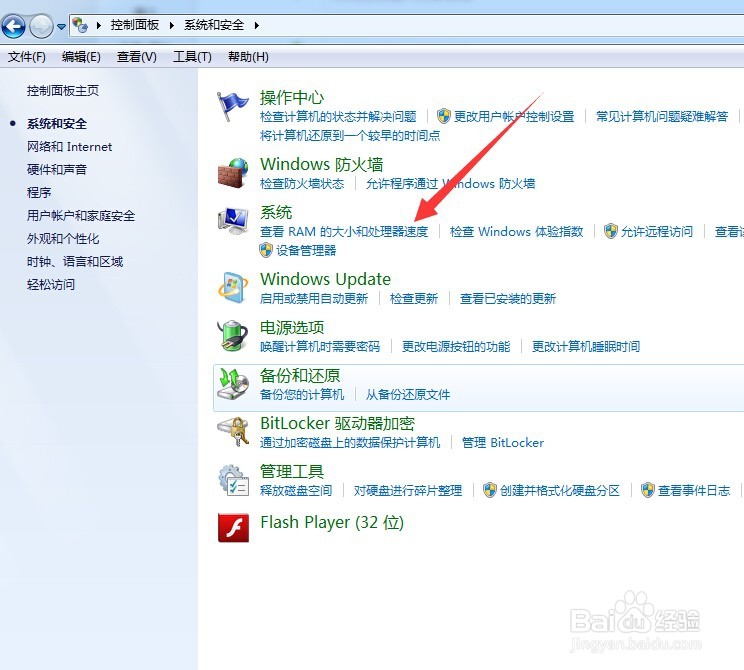744x670 pixels.
Task: Click the Forward arrow navigation button
Action: (x=41, y=26)
